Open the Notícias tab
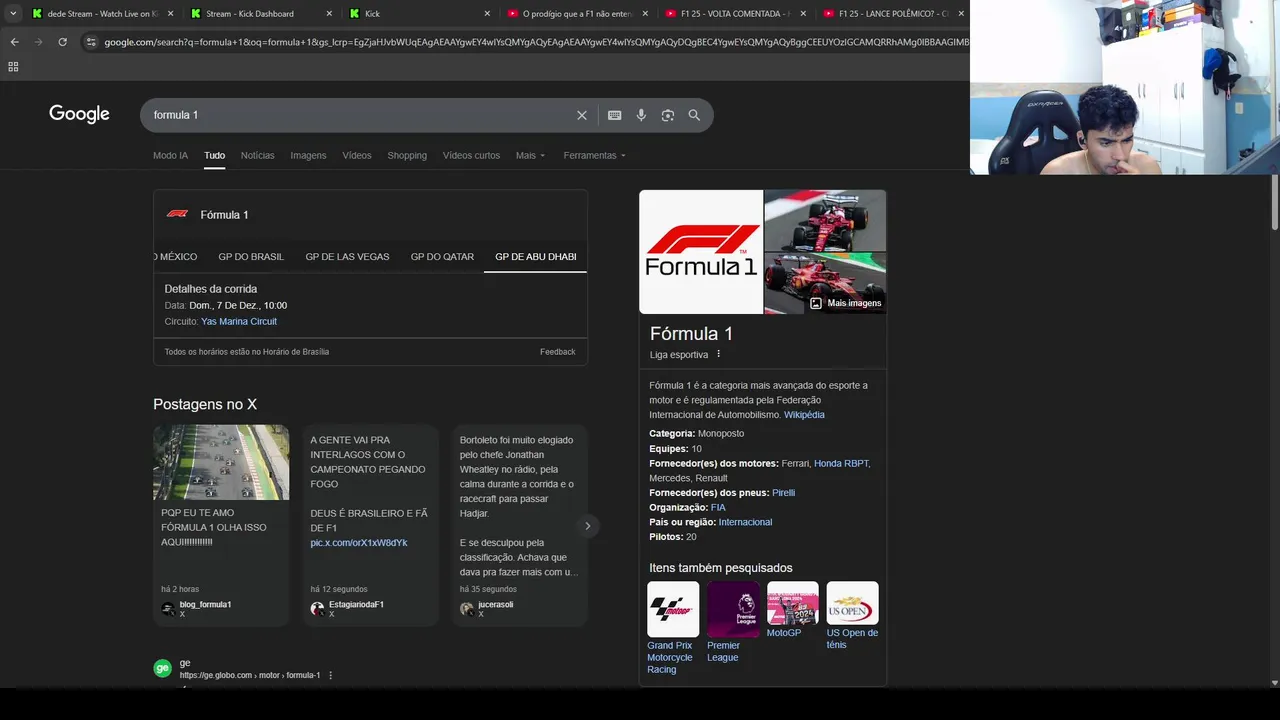 257,155
